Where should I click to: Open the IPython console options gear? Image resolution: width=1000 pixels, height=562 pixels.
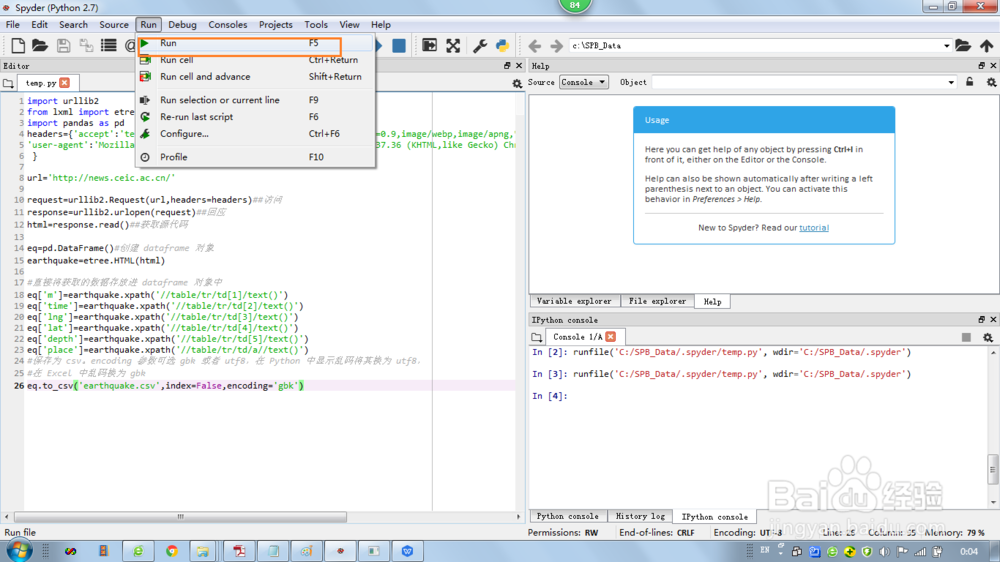pyautogui.click(x=988, y=337)
